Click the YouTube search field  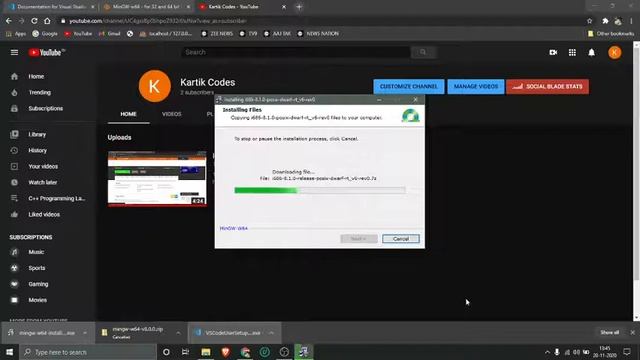point(296,52)
